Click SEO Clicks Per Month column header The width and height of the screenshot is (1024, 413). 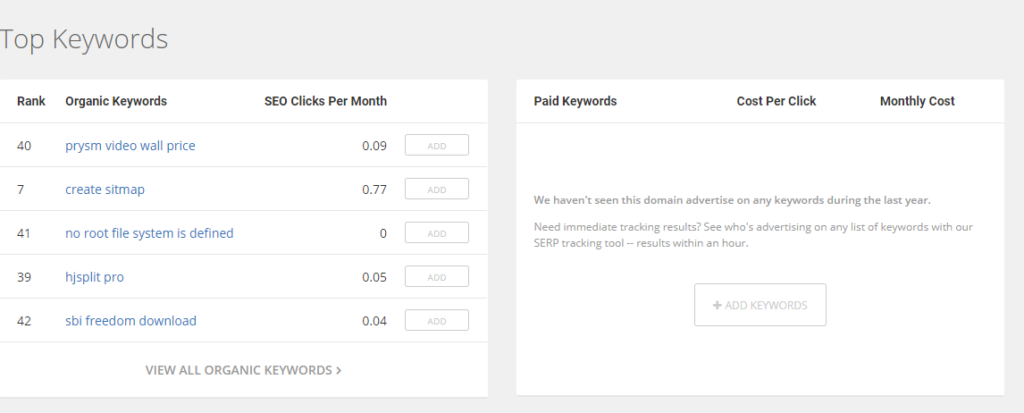click(325, 101)
